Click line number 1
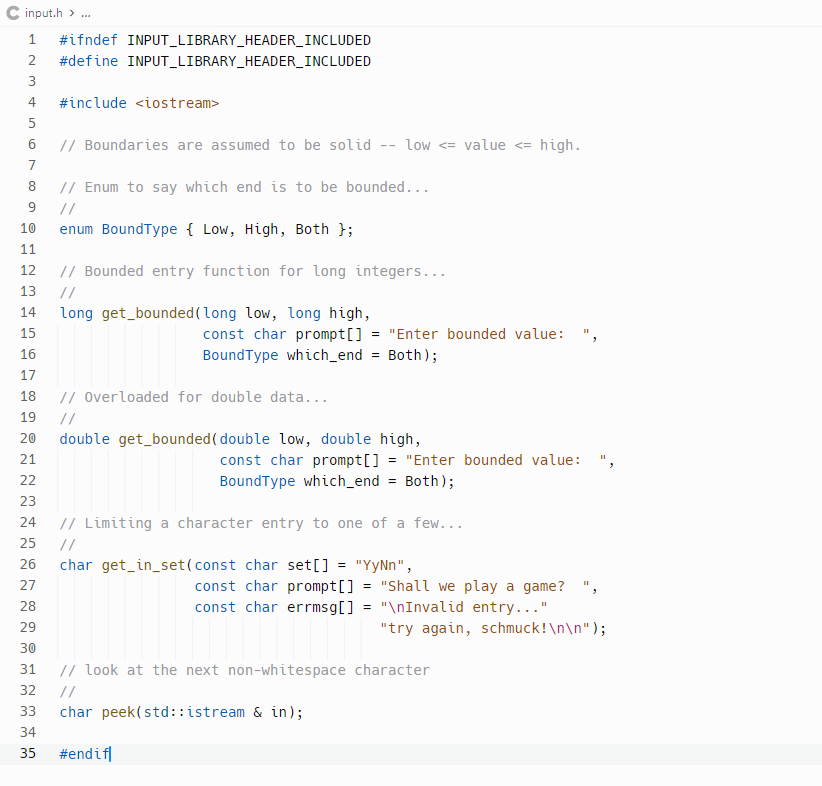This screenshot has width=822, height=786. [x=31, y=40]
